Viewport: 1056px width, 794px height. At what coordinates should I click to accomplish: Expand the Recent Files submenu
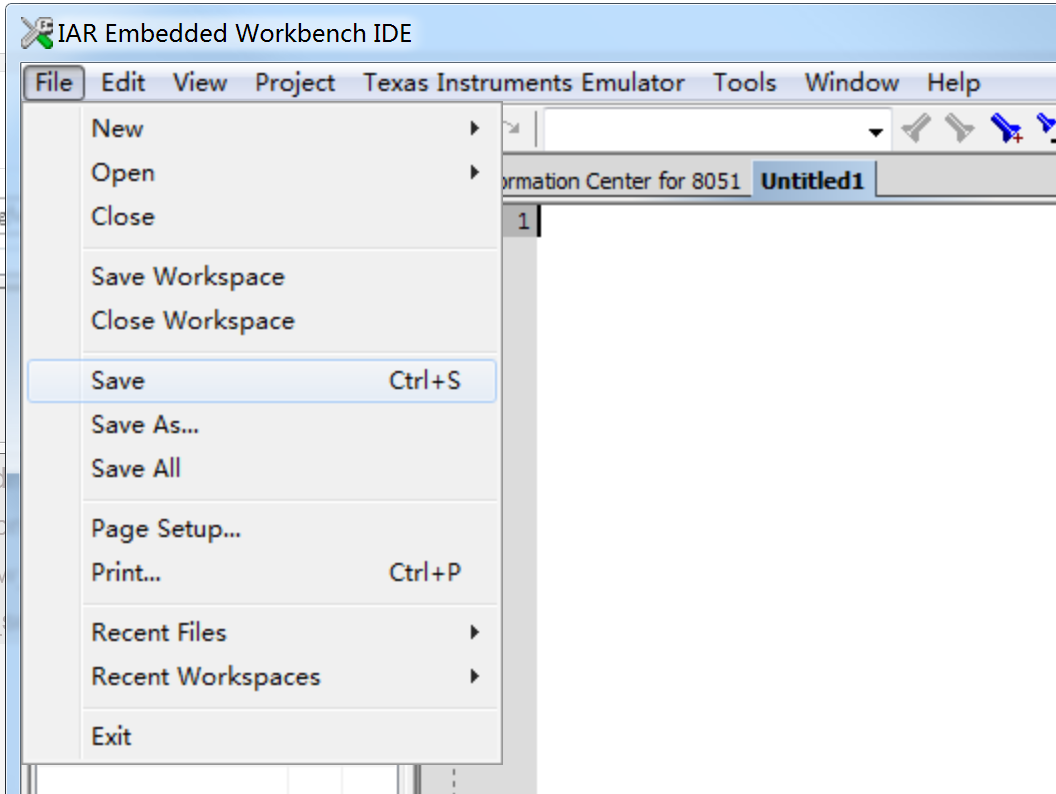(x=263, y=632)
